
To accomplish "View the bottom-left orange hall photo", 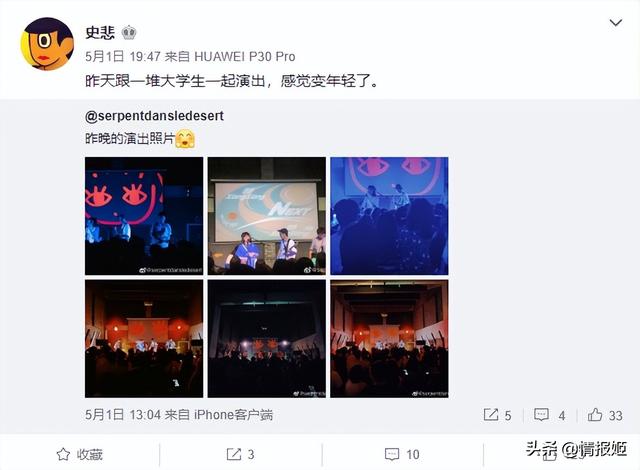I will click(x=144, y=339).
